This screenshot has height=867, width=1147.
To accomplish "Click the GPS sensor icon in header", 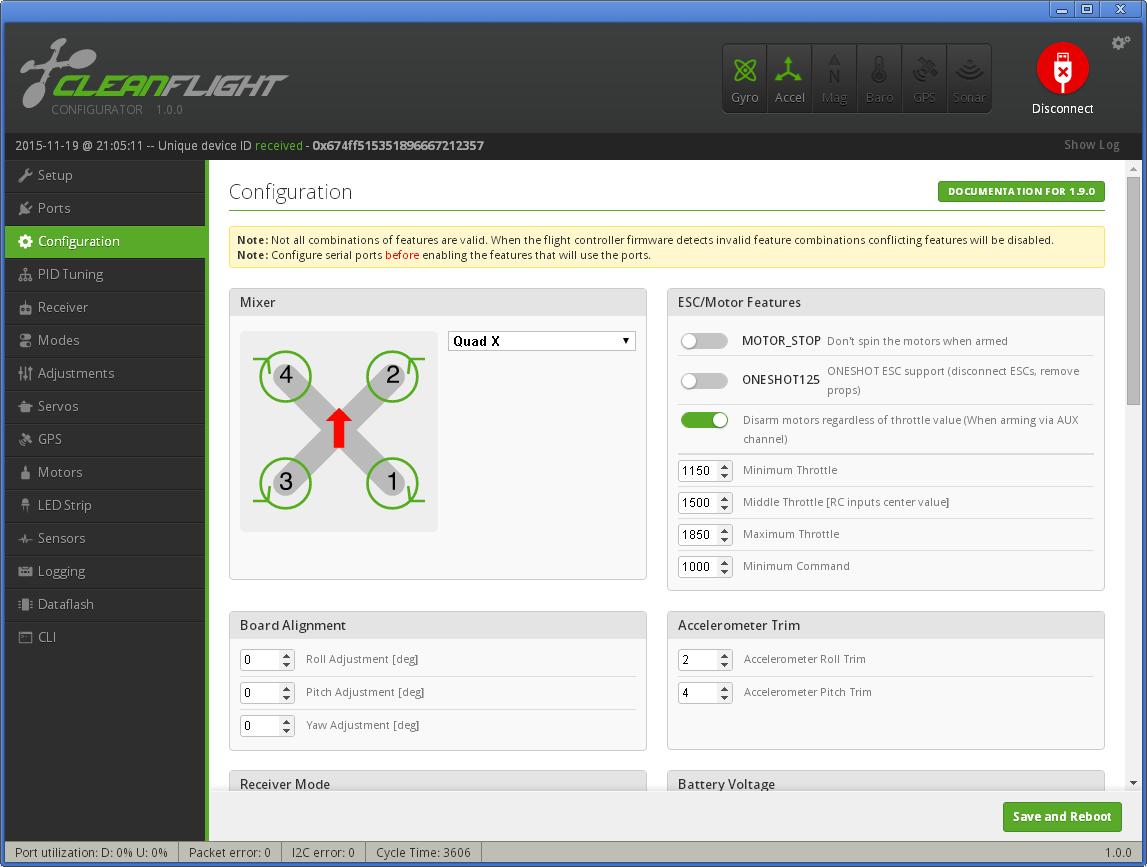I will tap(924, 78).
